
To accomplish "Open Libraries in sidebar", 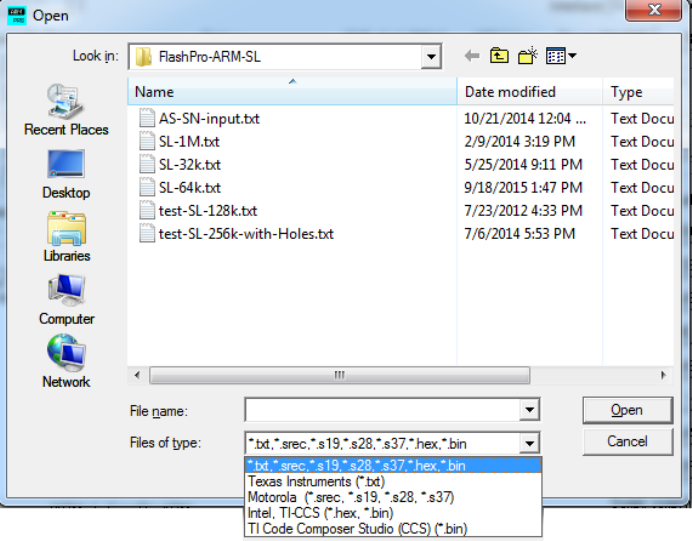I will tap(67, 237).
